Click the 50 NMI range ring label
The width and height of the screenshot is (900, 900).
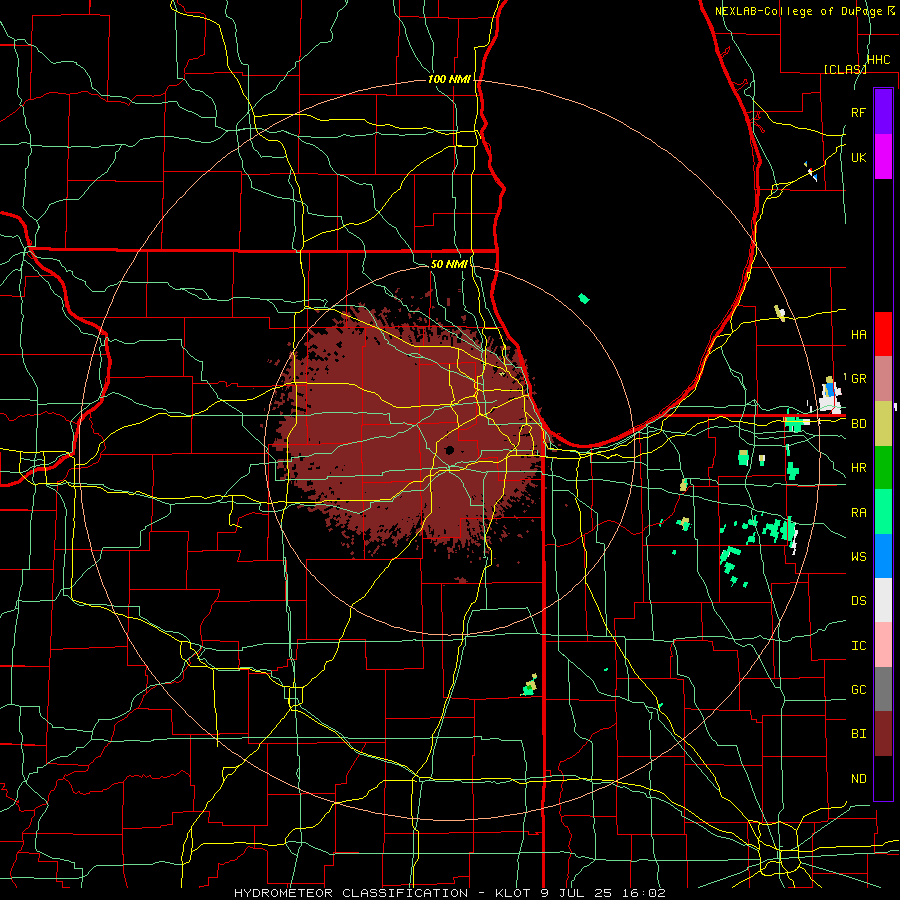[x=449, y=264]
